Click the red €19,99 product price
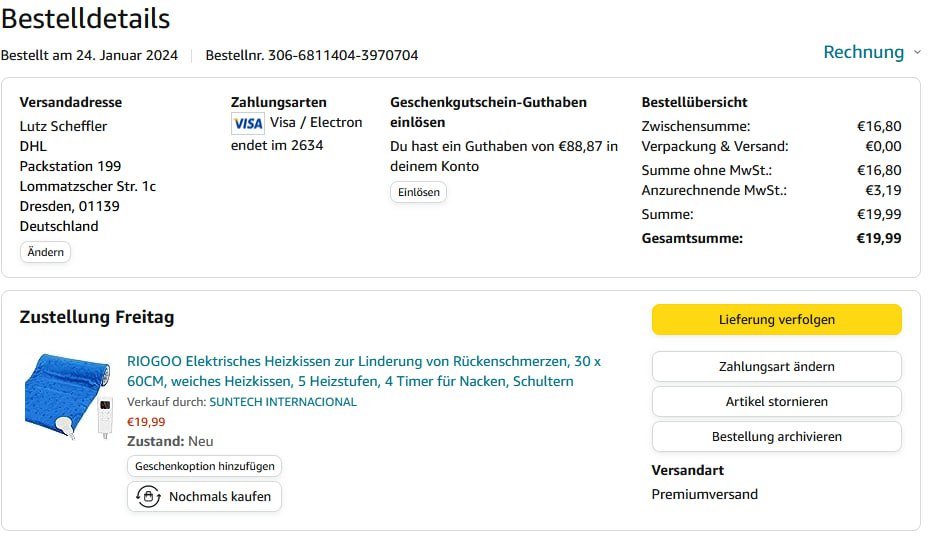Viewport: 930px width, 541px height. coord(146,422)
